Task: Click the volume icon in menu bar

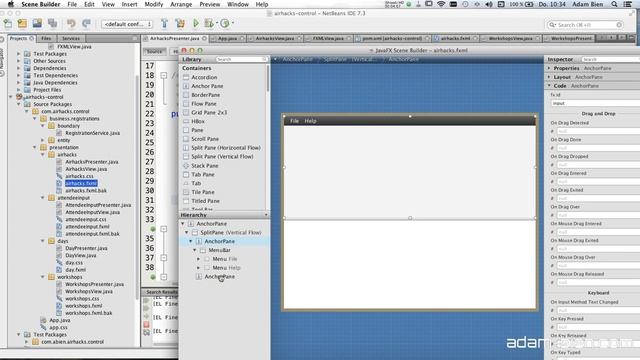Action: (x=489, y=4)
